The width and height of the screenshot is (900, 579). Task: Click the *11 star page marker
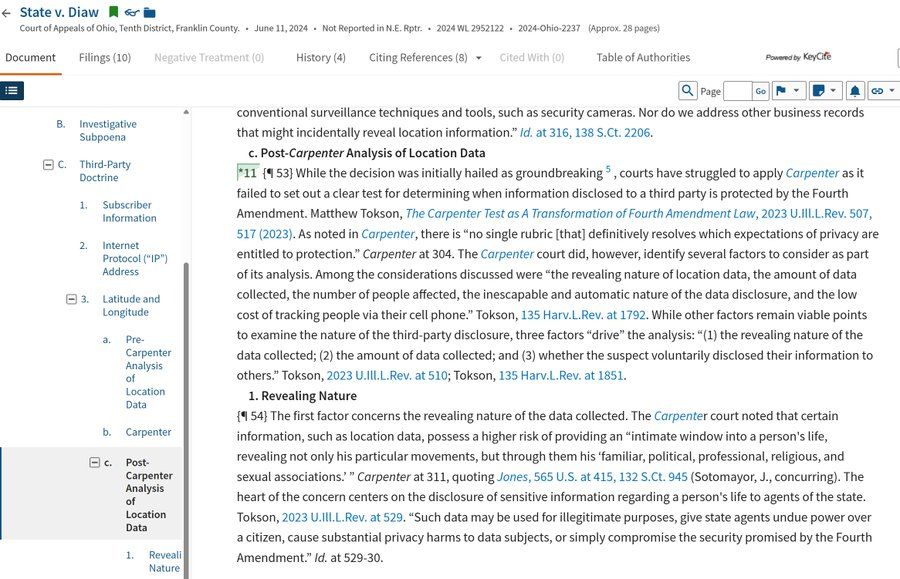(x=247, y=173)
